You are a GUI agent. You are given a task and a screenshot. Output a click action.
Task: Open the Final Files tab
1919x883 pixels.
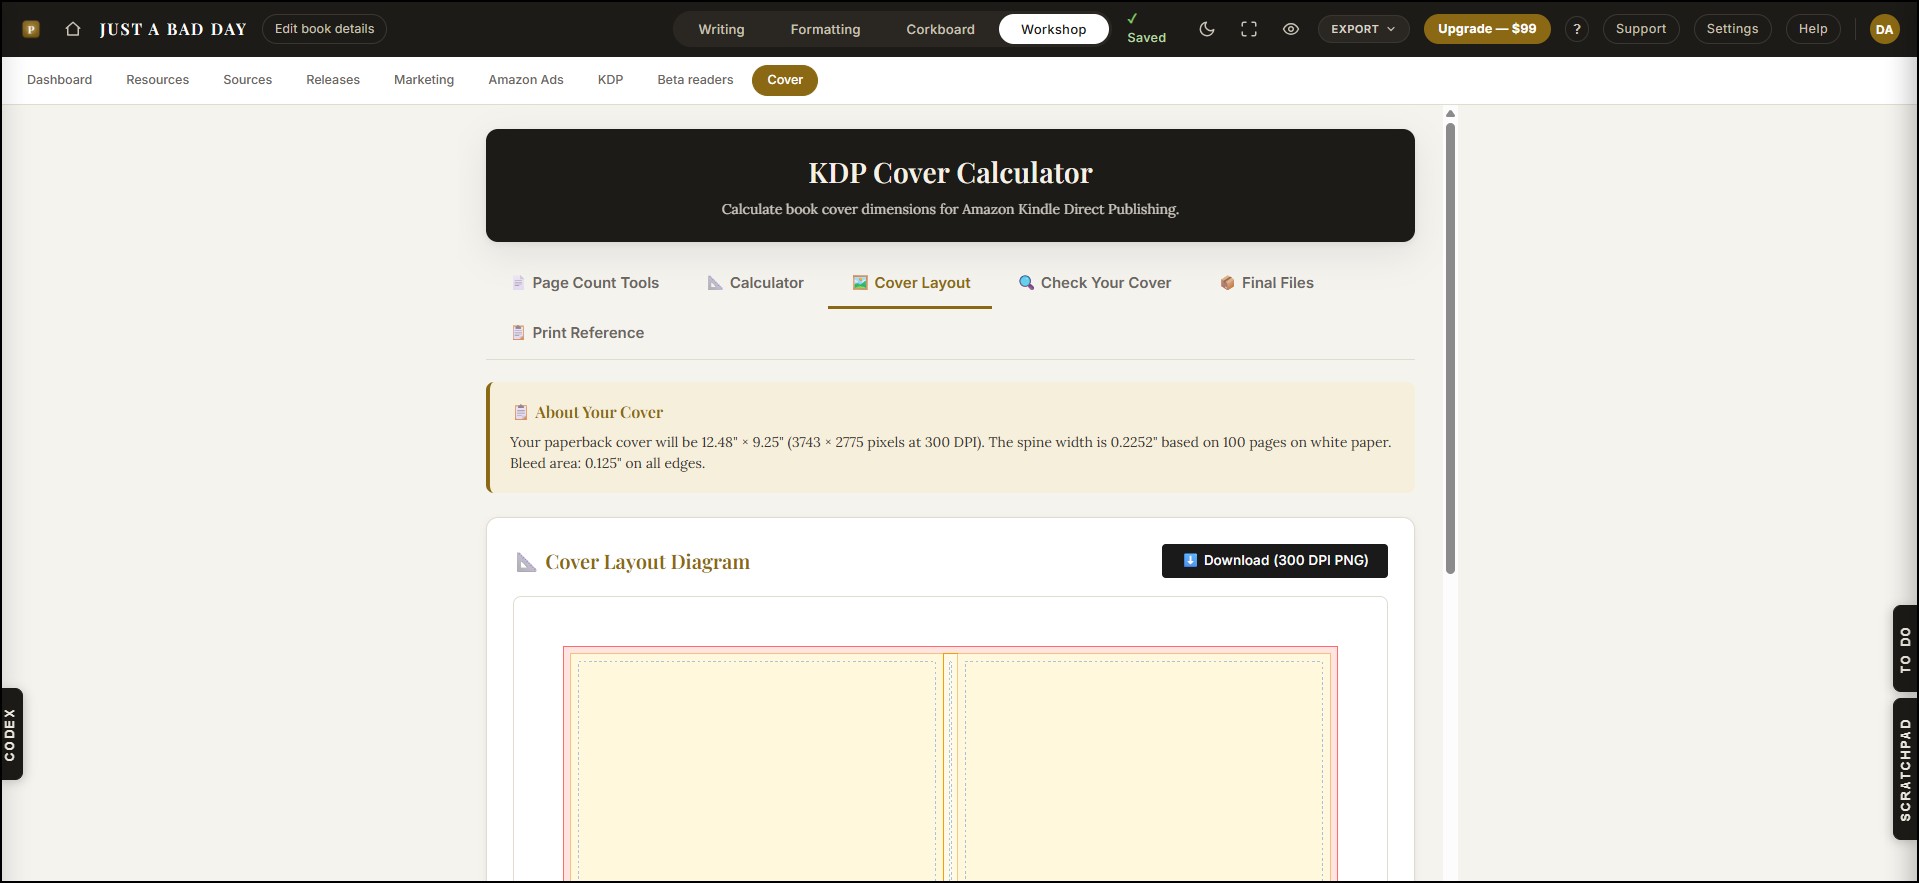click(x=1266, y=283)
